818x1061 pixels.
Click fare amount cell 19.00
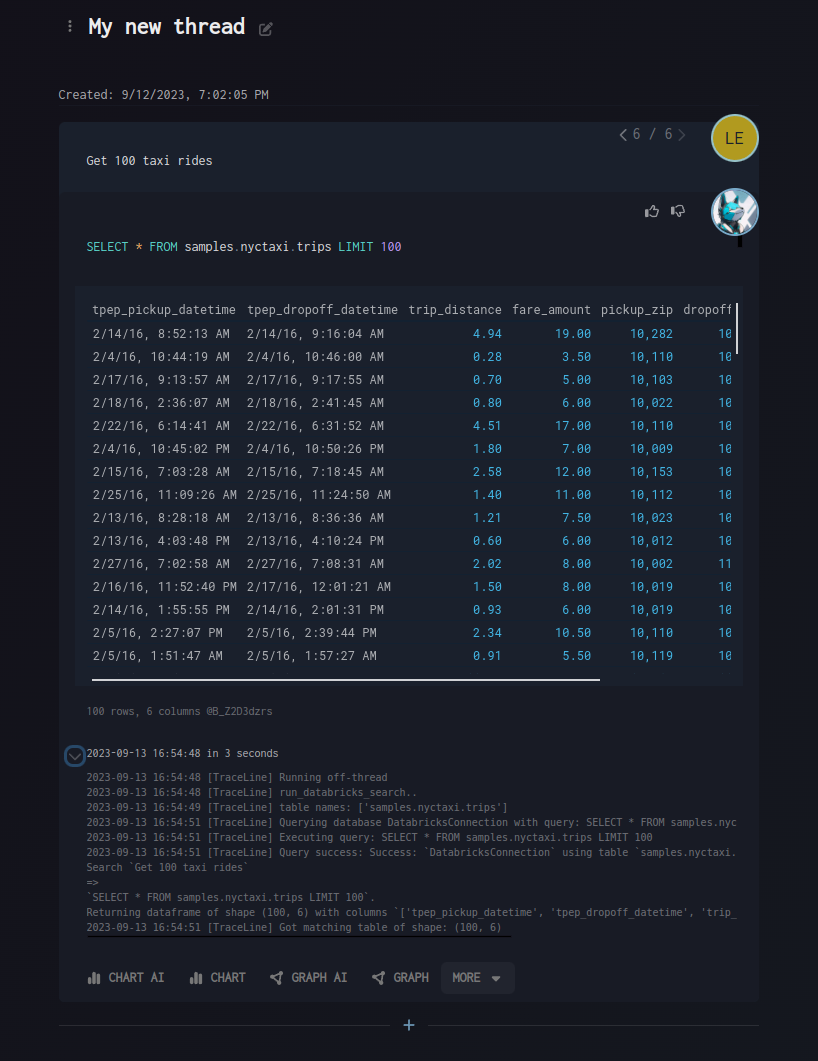(x=573, y=334)
